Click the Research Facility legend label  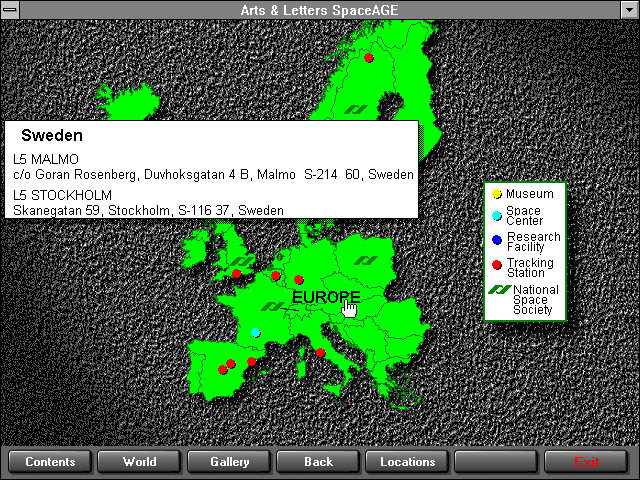533,242
